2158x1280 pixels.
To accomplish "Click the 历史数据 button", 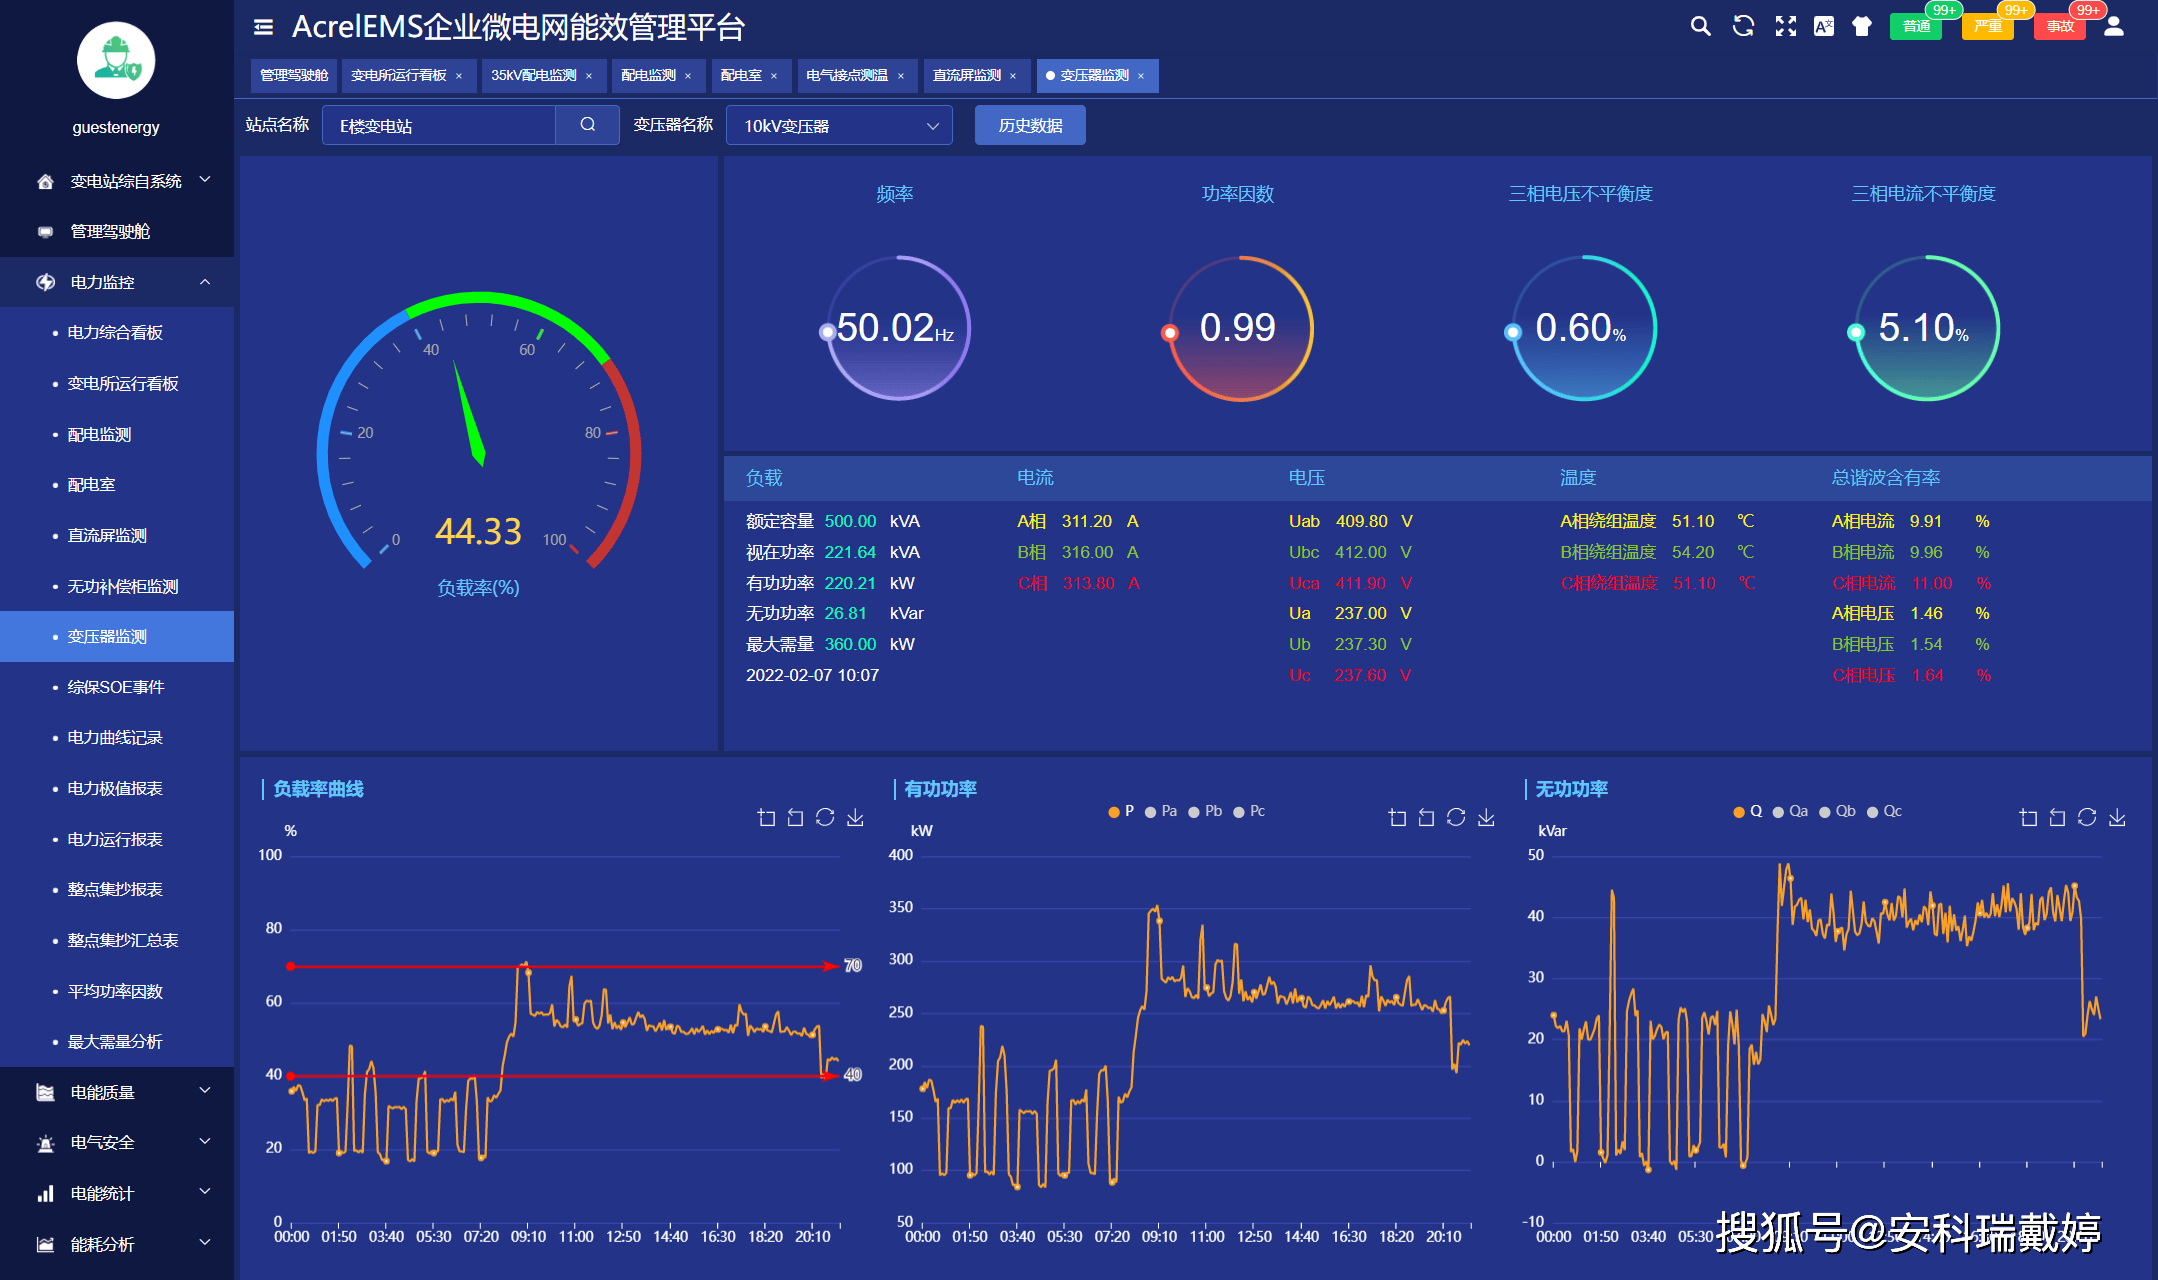I will pyautogui.click(x=1030, y=125).
